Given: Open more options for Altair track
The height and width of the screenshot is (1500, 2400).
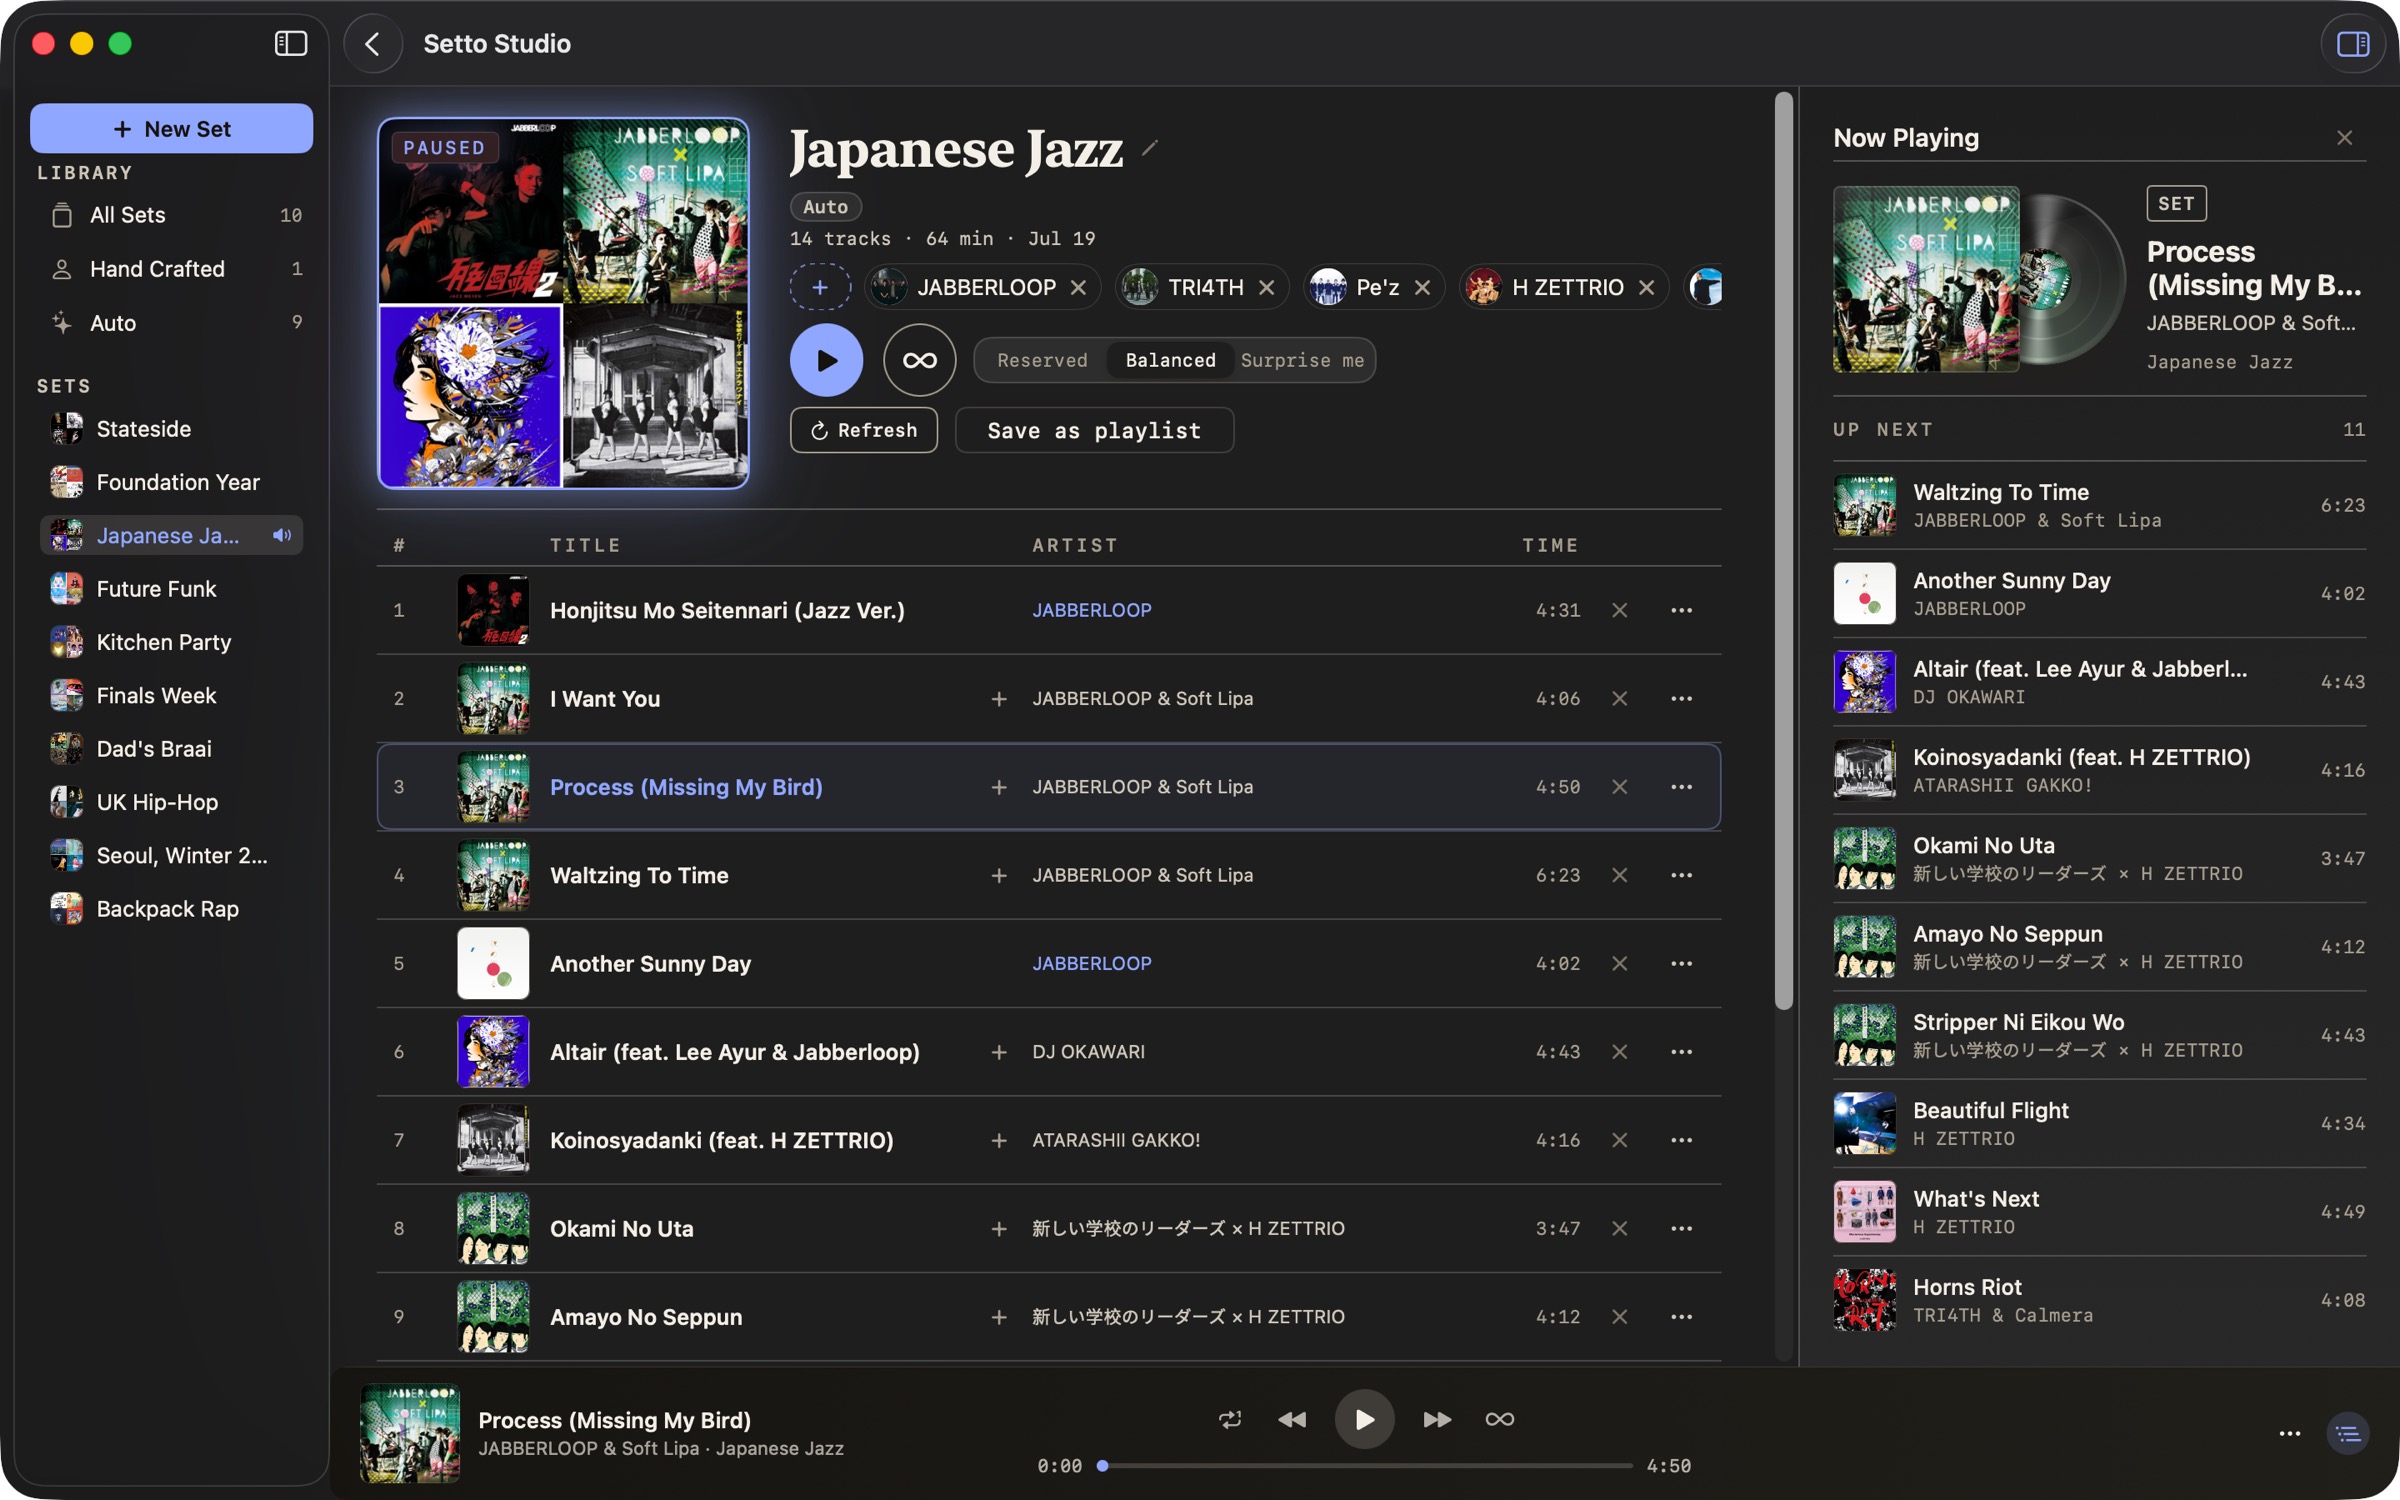Looking at the screenshot, I should click(1682, 1052).
